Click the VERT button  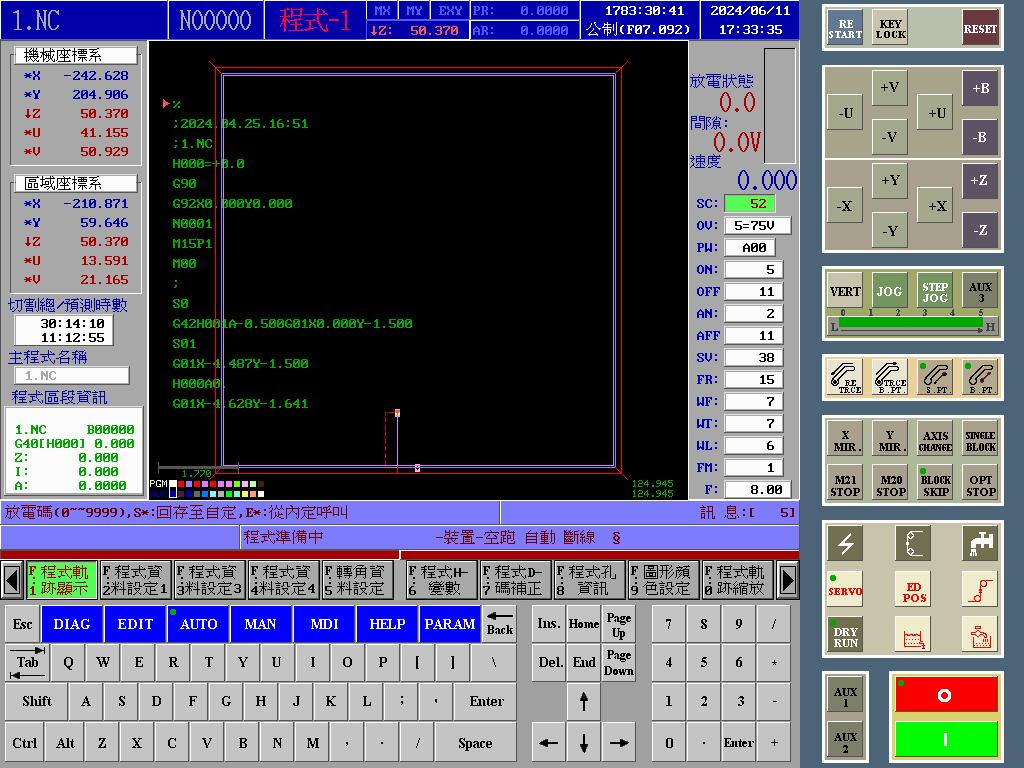(x=845, y=291)
